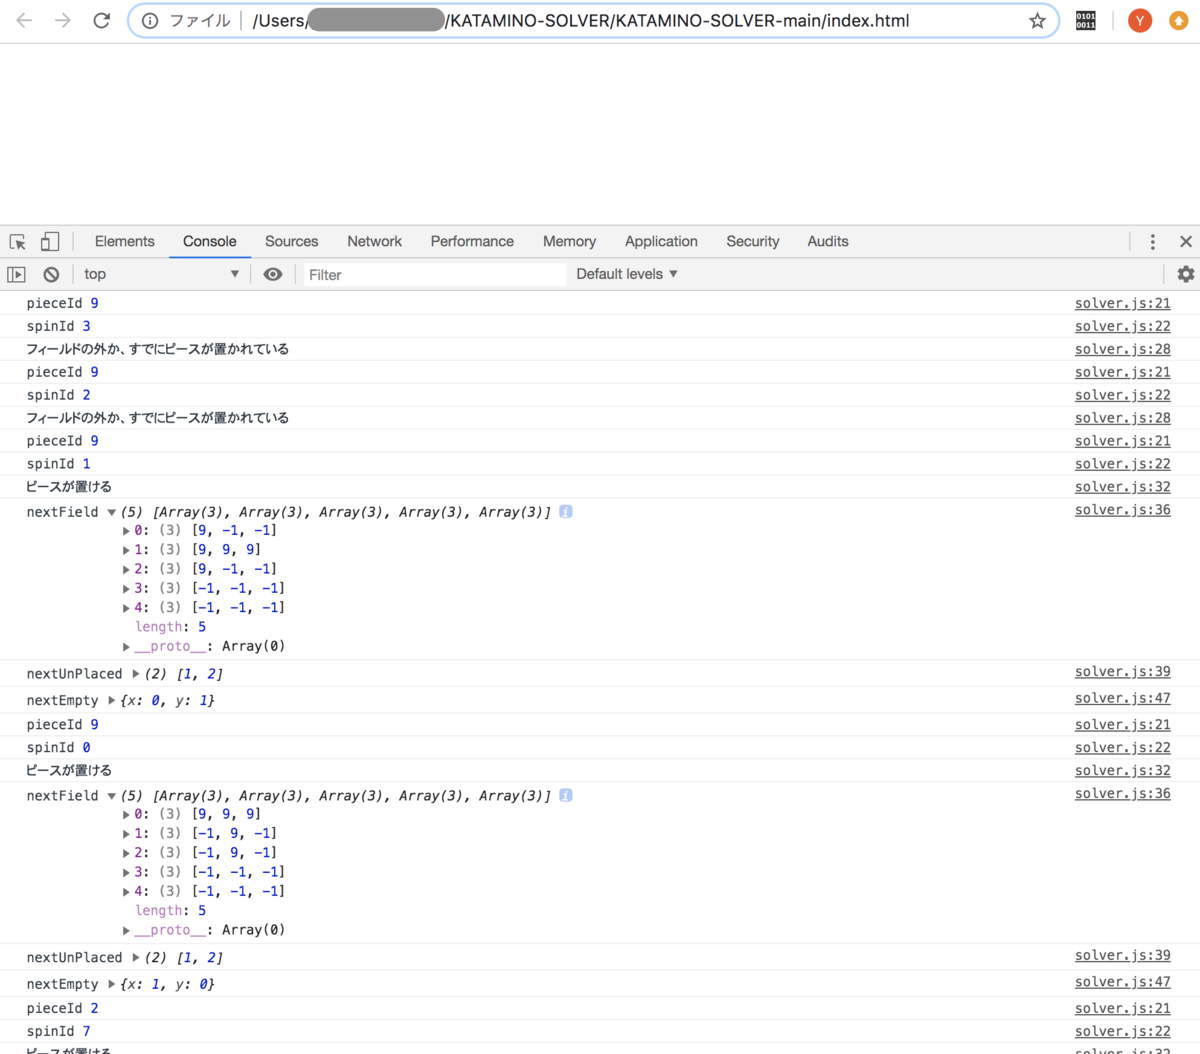
Task: Click the console Filter input field
Action: coord(434,275)
